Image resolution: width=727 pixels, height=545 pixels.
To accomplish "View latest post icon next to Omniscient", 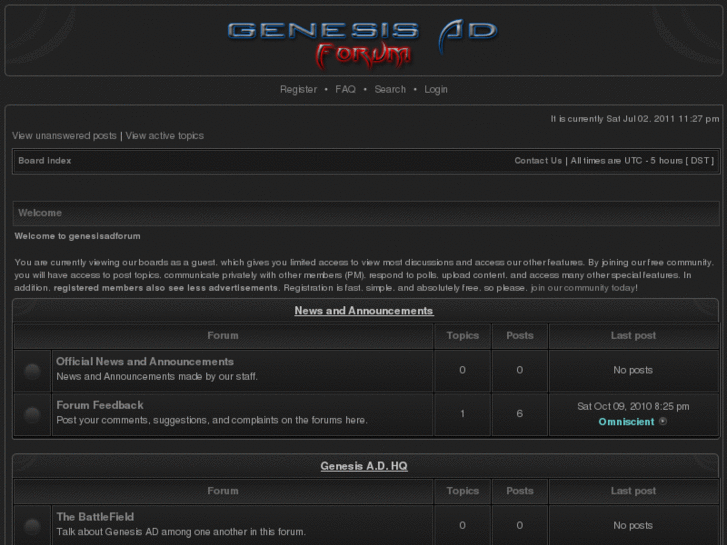I will 663,421.
